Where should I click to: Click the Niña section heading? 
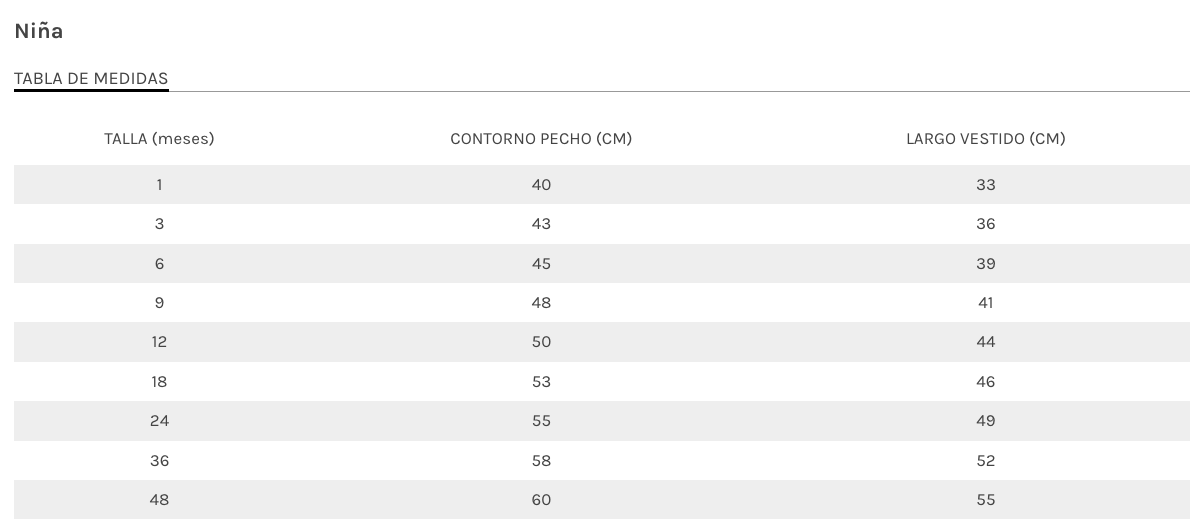pos(39,31)
